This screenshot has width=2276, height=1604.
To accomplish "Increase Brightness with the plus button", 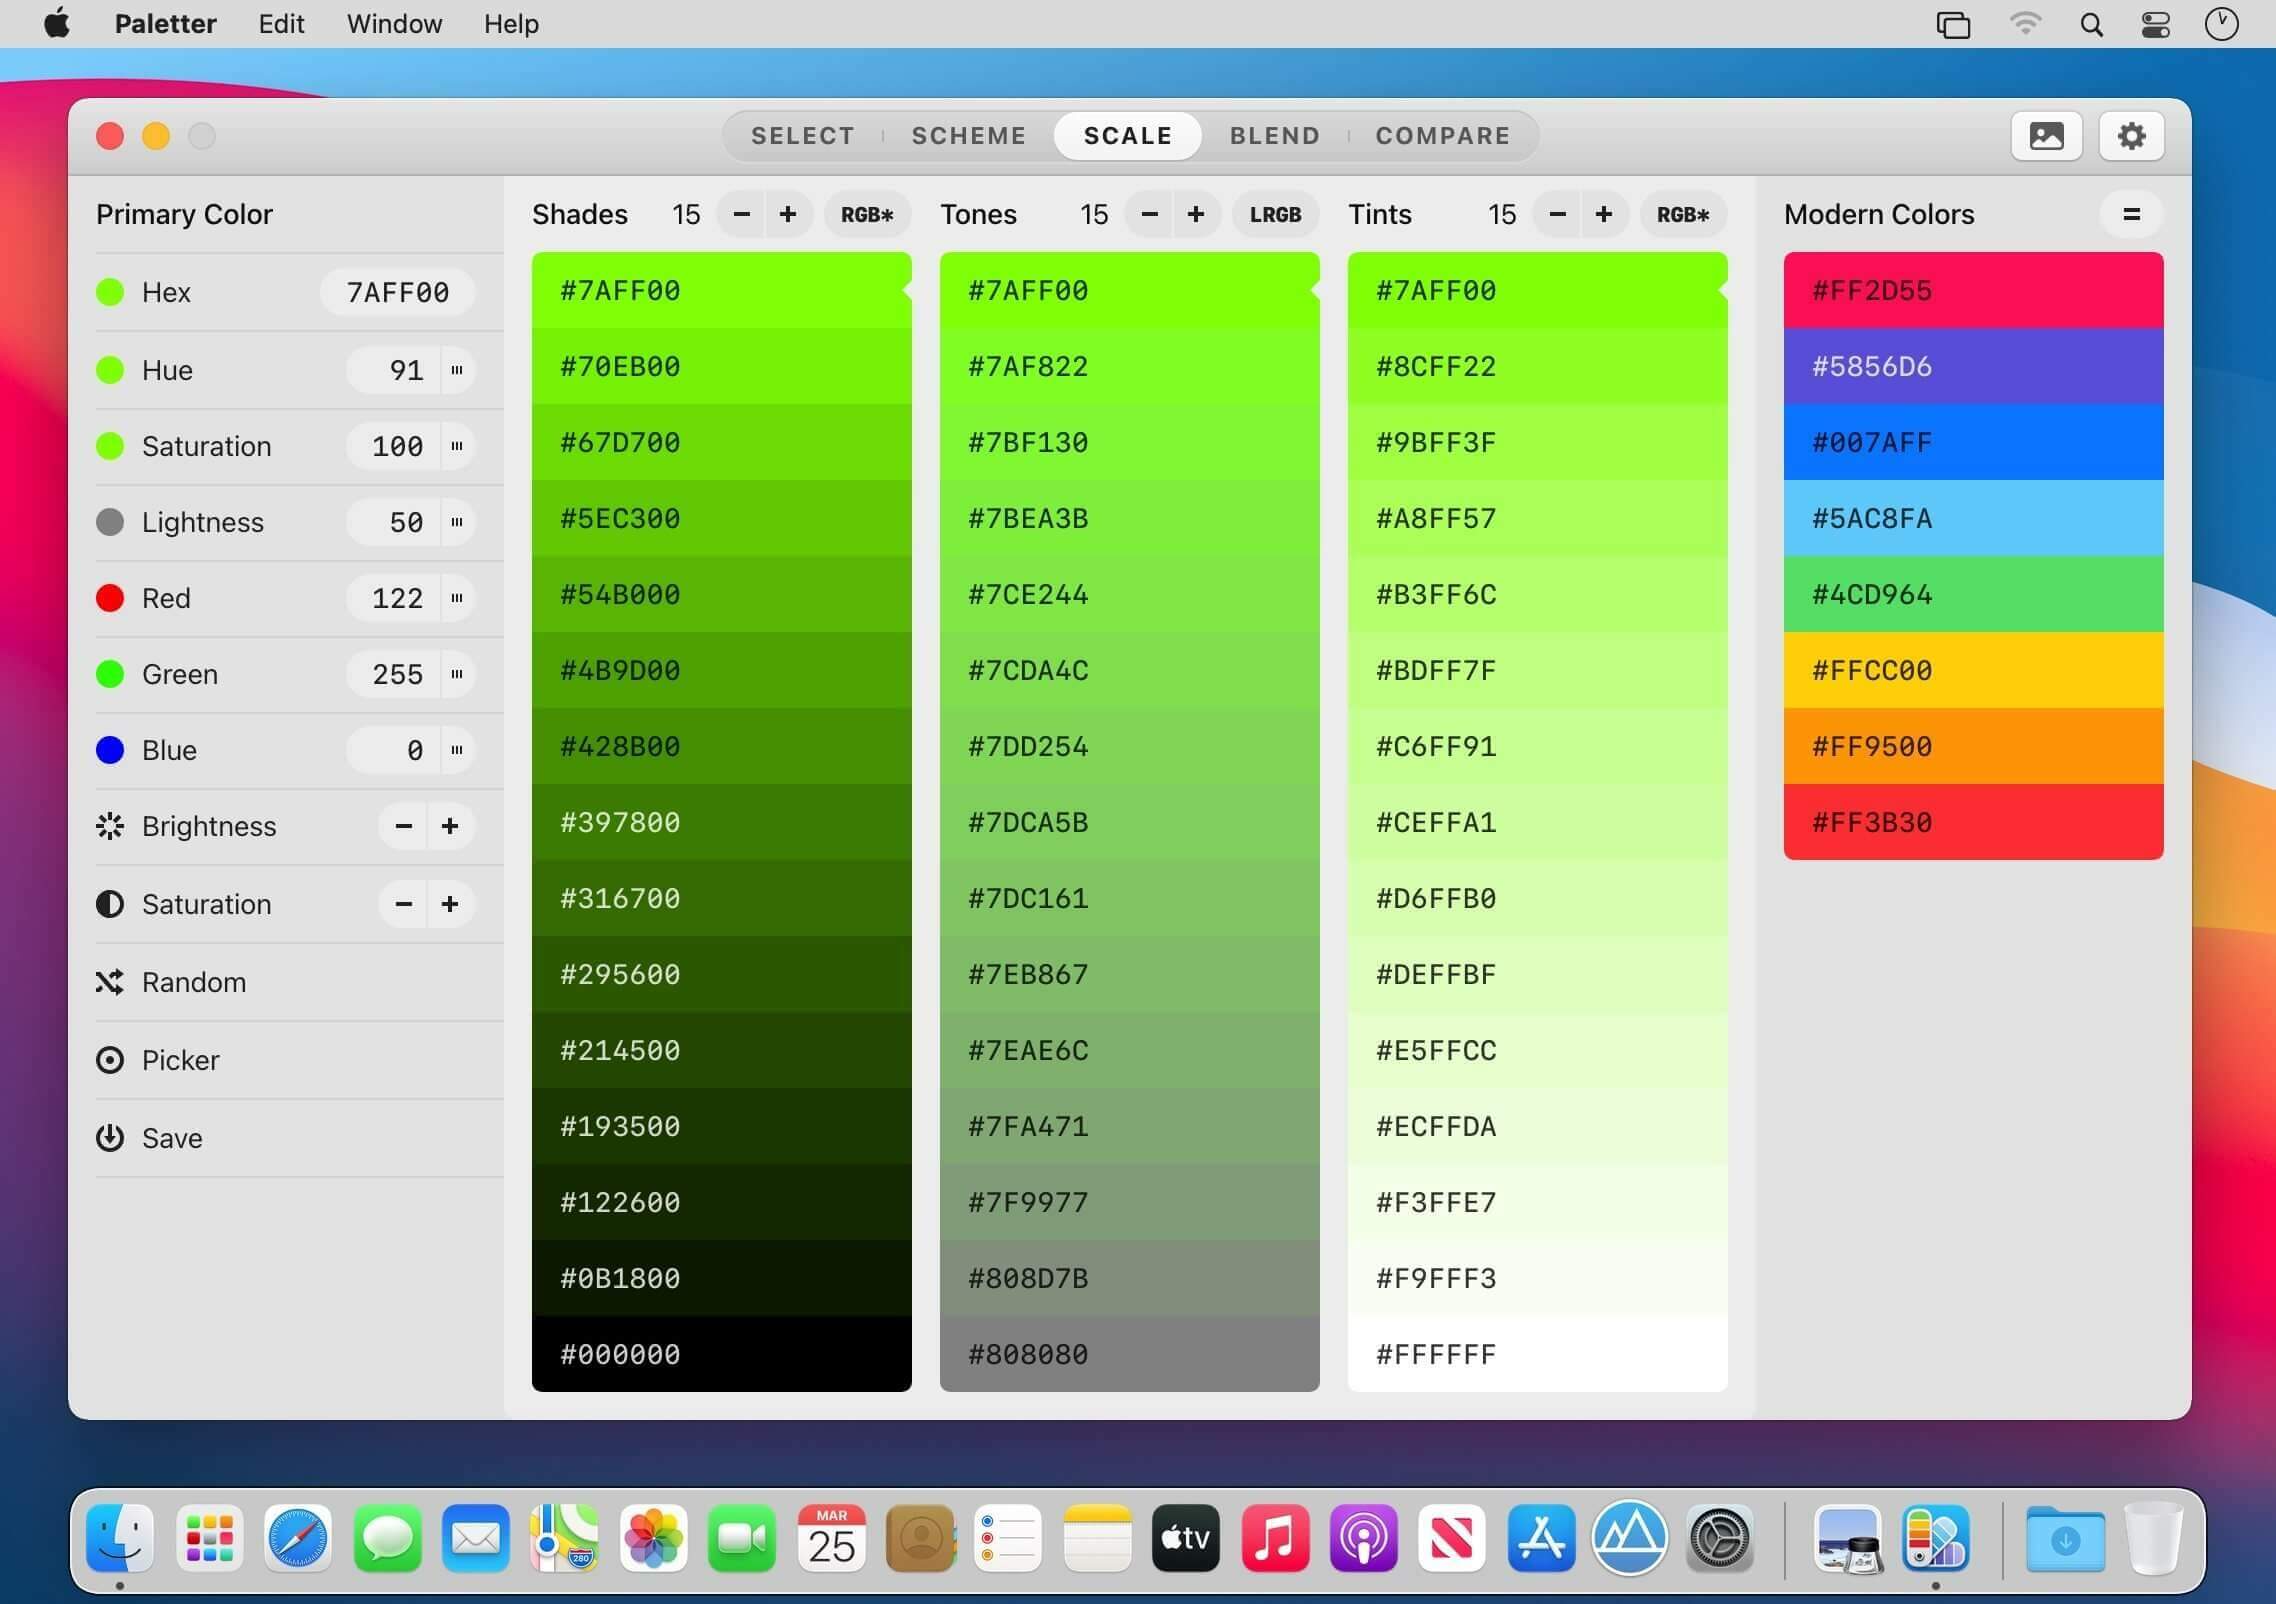I will tap(450, 826).
